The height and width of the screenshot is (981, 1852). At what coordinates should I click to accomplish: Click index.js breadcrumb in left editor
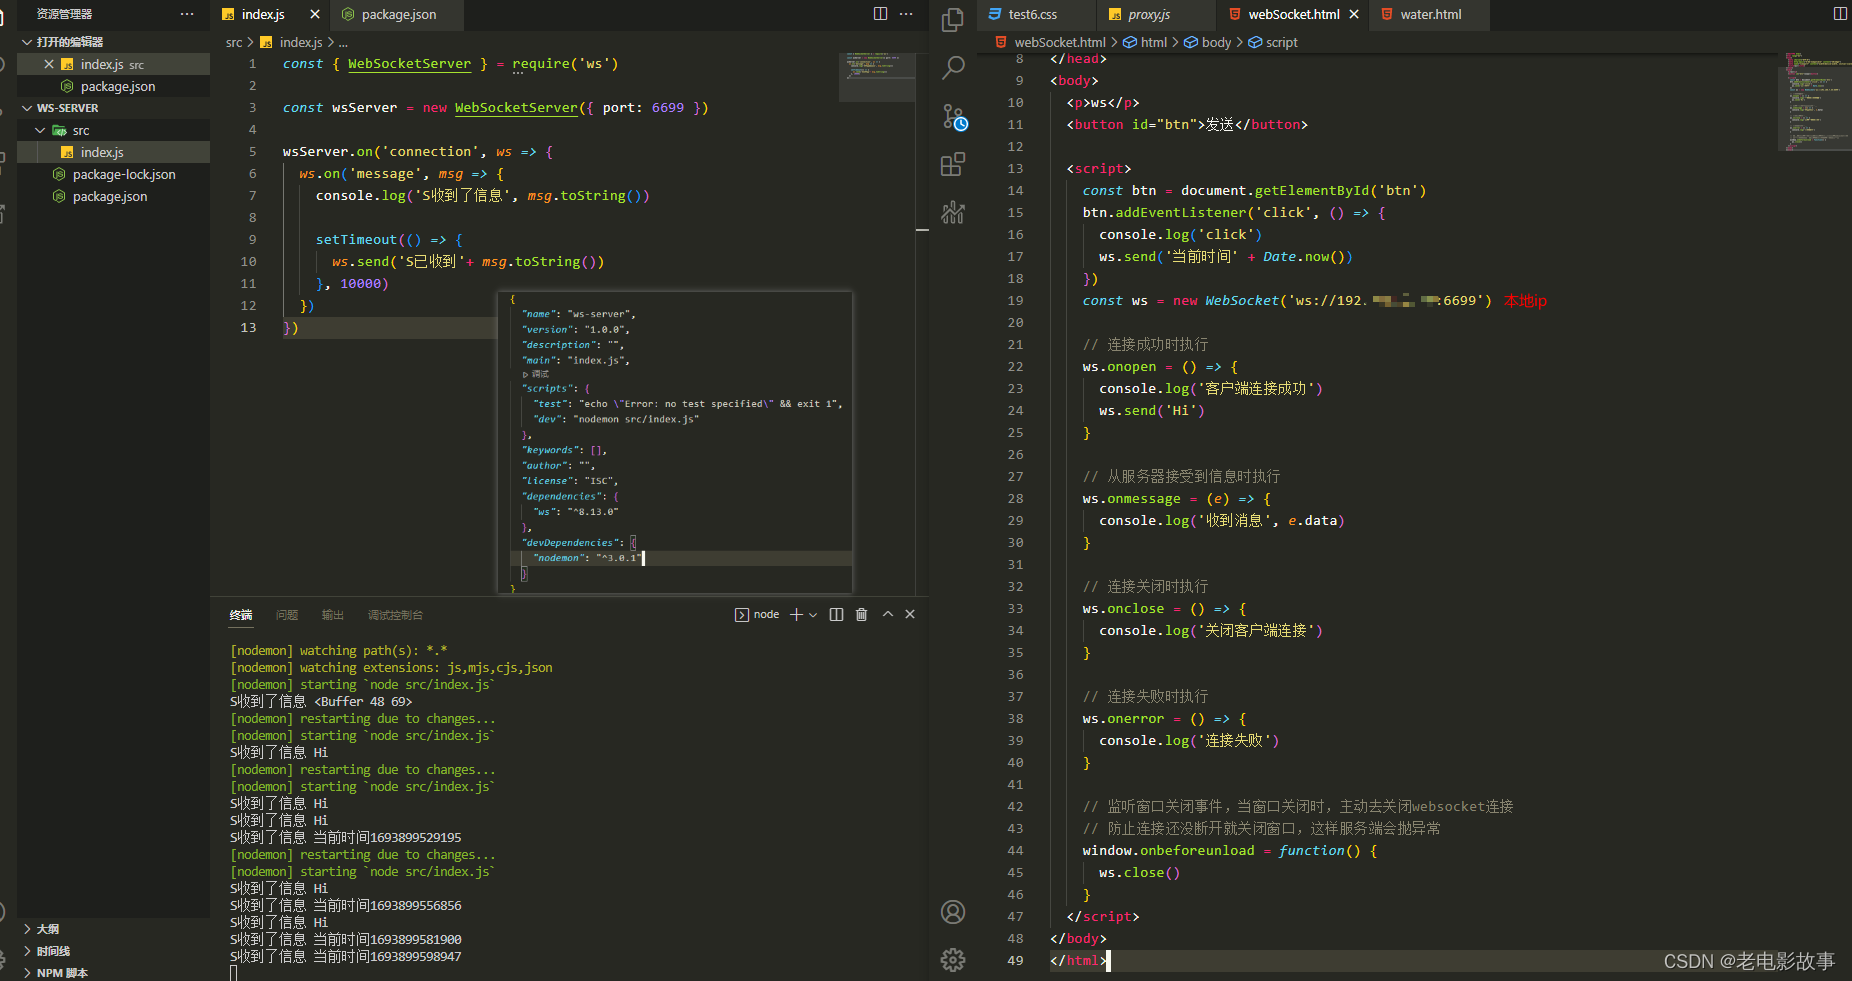[x=301, y=42]
